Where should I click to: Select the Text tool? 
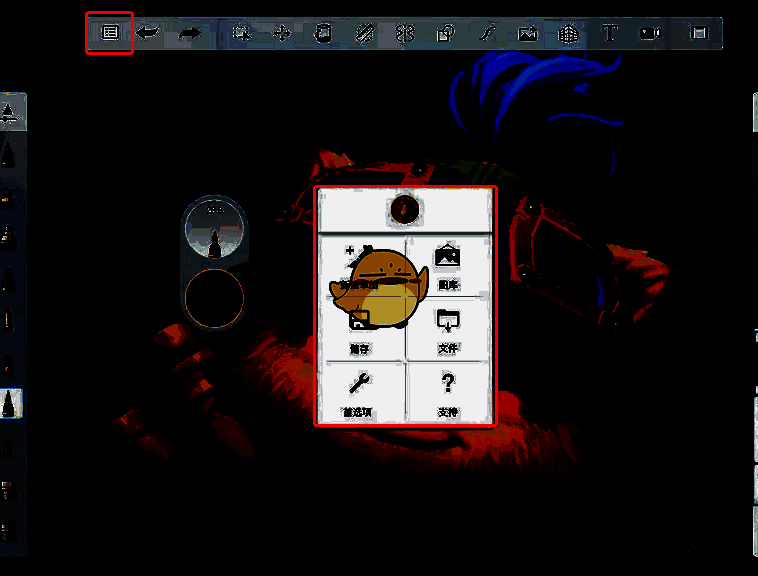(x=609, y=33)
